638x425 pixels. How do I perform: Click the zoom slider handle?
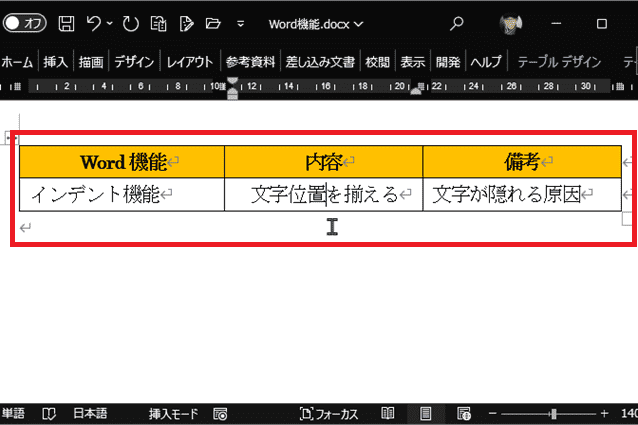(553, 414)
